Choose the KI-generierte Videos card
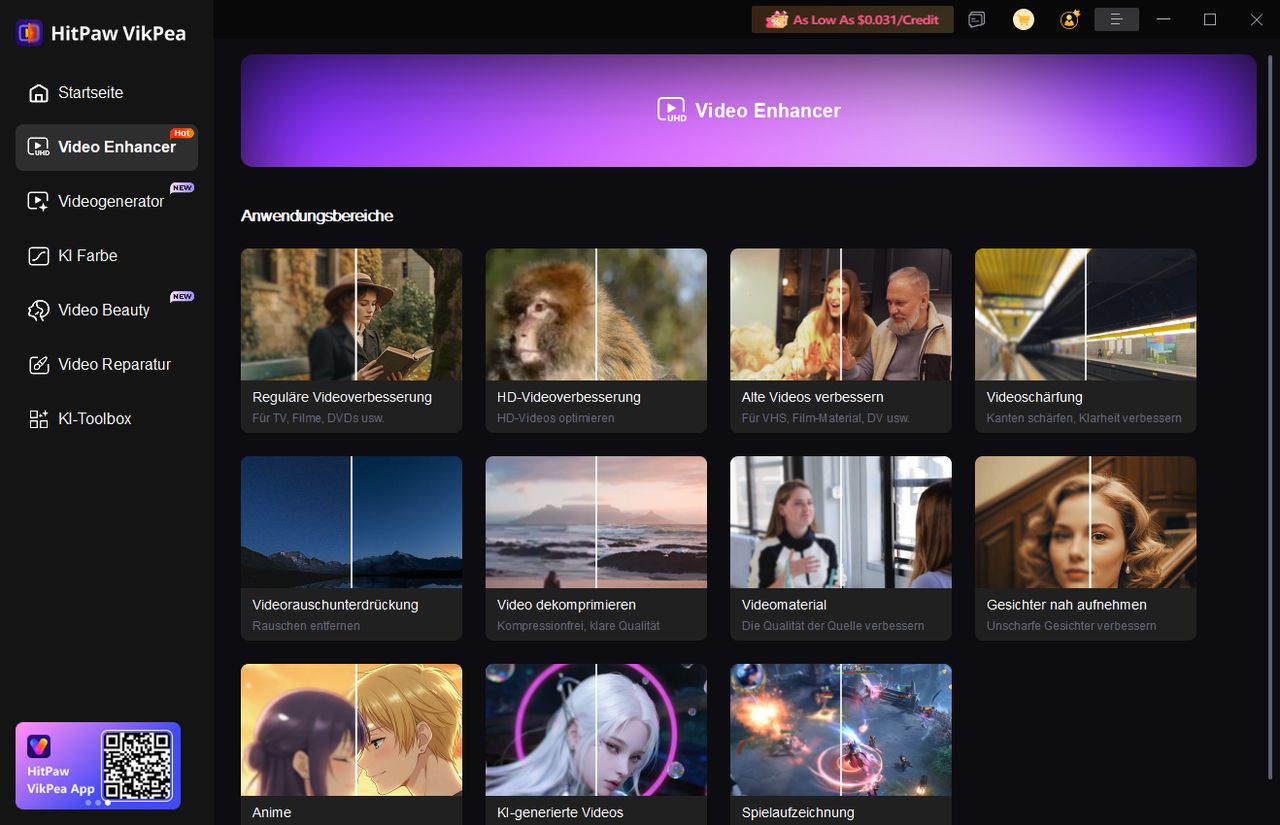This screenshot has width=1280, height=825. (596, 744)
